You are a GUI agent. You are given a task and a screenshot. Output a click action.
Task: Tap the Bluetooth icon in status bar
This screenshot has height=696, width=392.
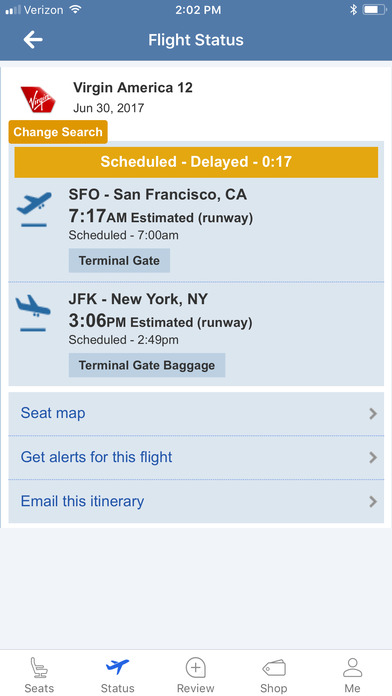[353, 10]
